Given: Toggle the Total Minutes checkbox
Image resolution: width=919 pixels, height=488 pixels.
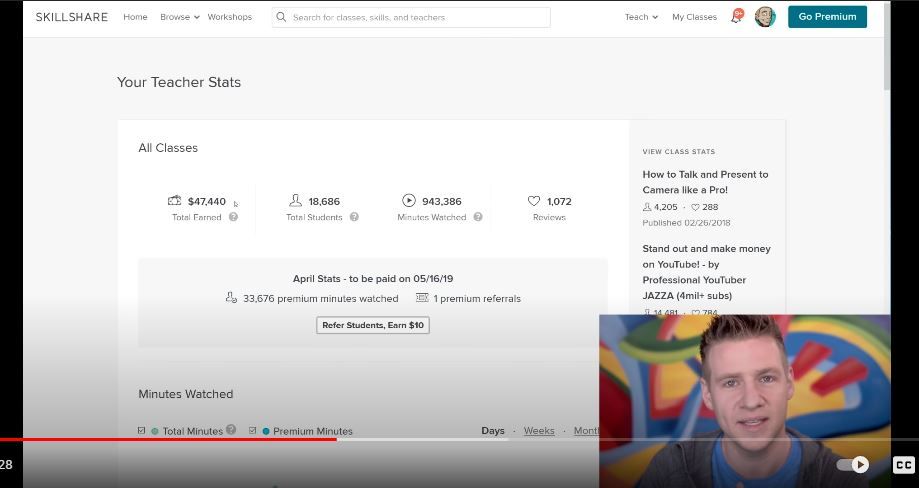Looking at the screenshot, I should (x=141, y=431).
